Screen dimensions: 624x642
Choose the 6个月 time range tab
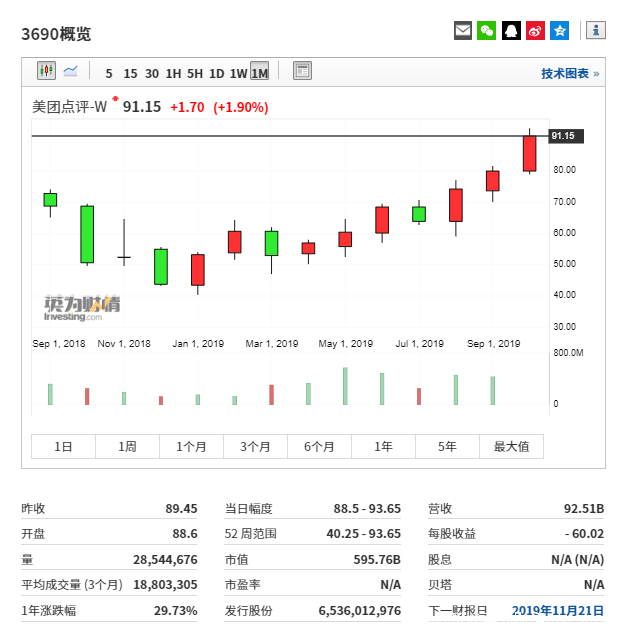pyautogui.click(x=319, y=446)
